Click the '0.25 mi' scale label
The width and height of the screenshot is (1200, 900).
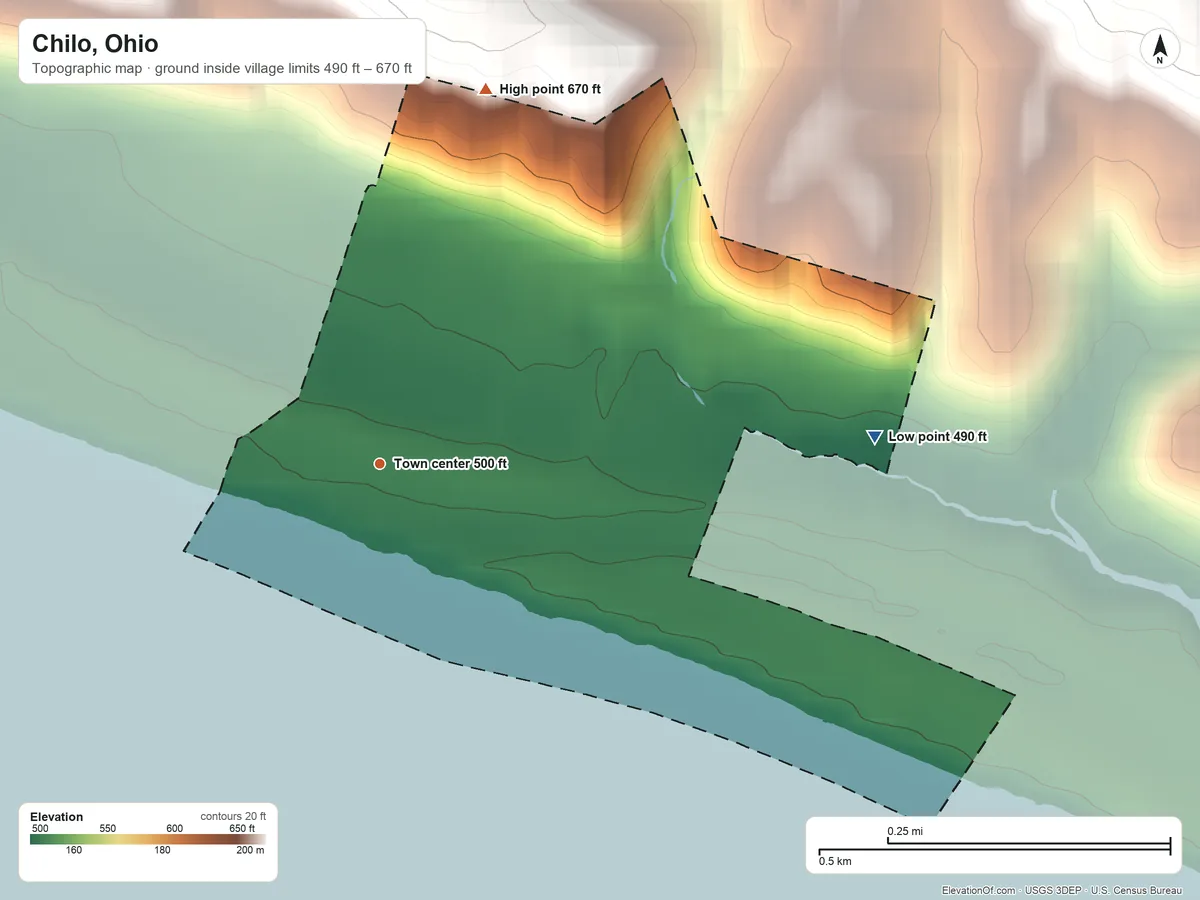coord(904,832)
